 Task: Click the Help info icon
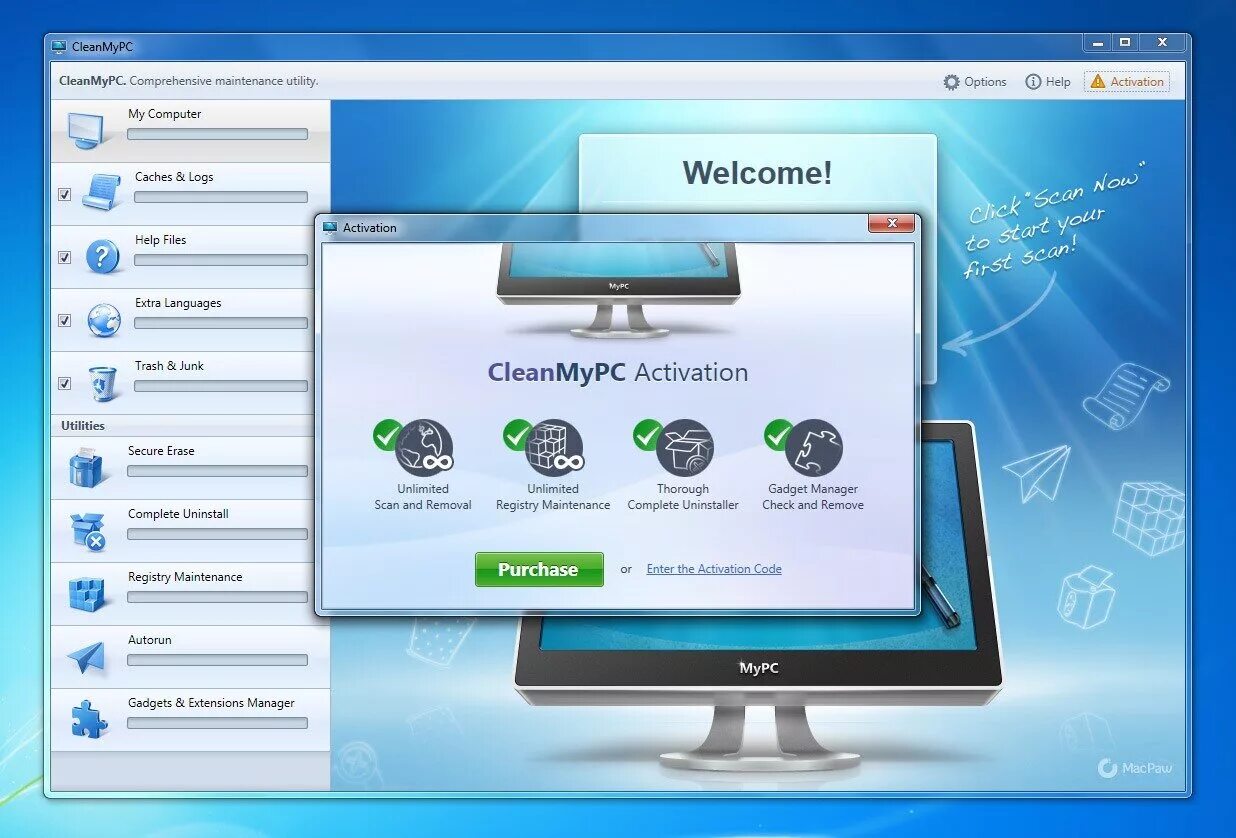pyautogui.click(x=1033, y=82)
